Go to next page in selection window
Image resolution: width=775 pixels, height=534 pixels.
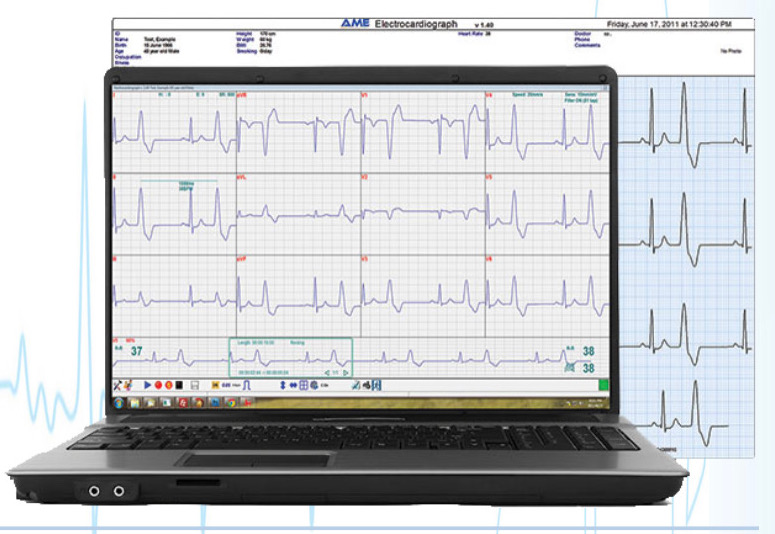pos(346,372)
